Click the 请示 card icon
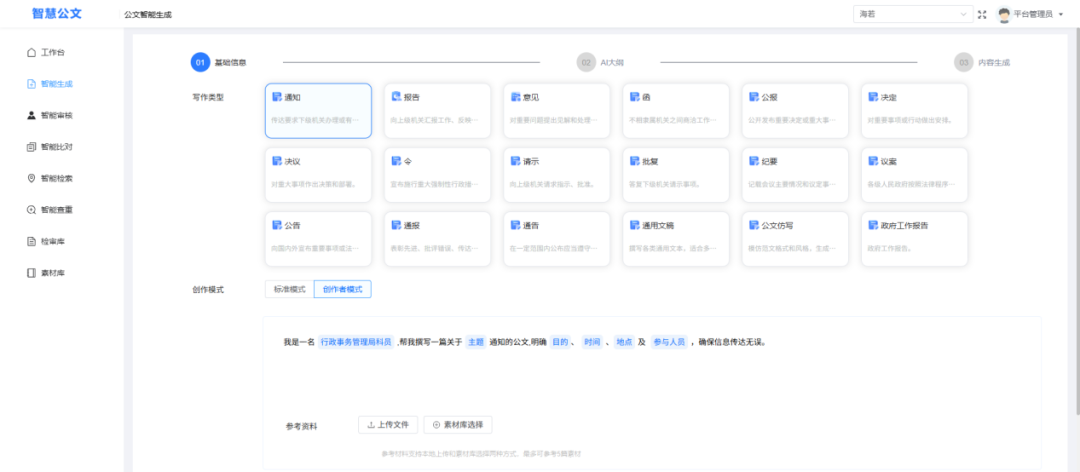Viewport: 1080px width, 472px height. click(515, 161)
